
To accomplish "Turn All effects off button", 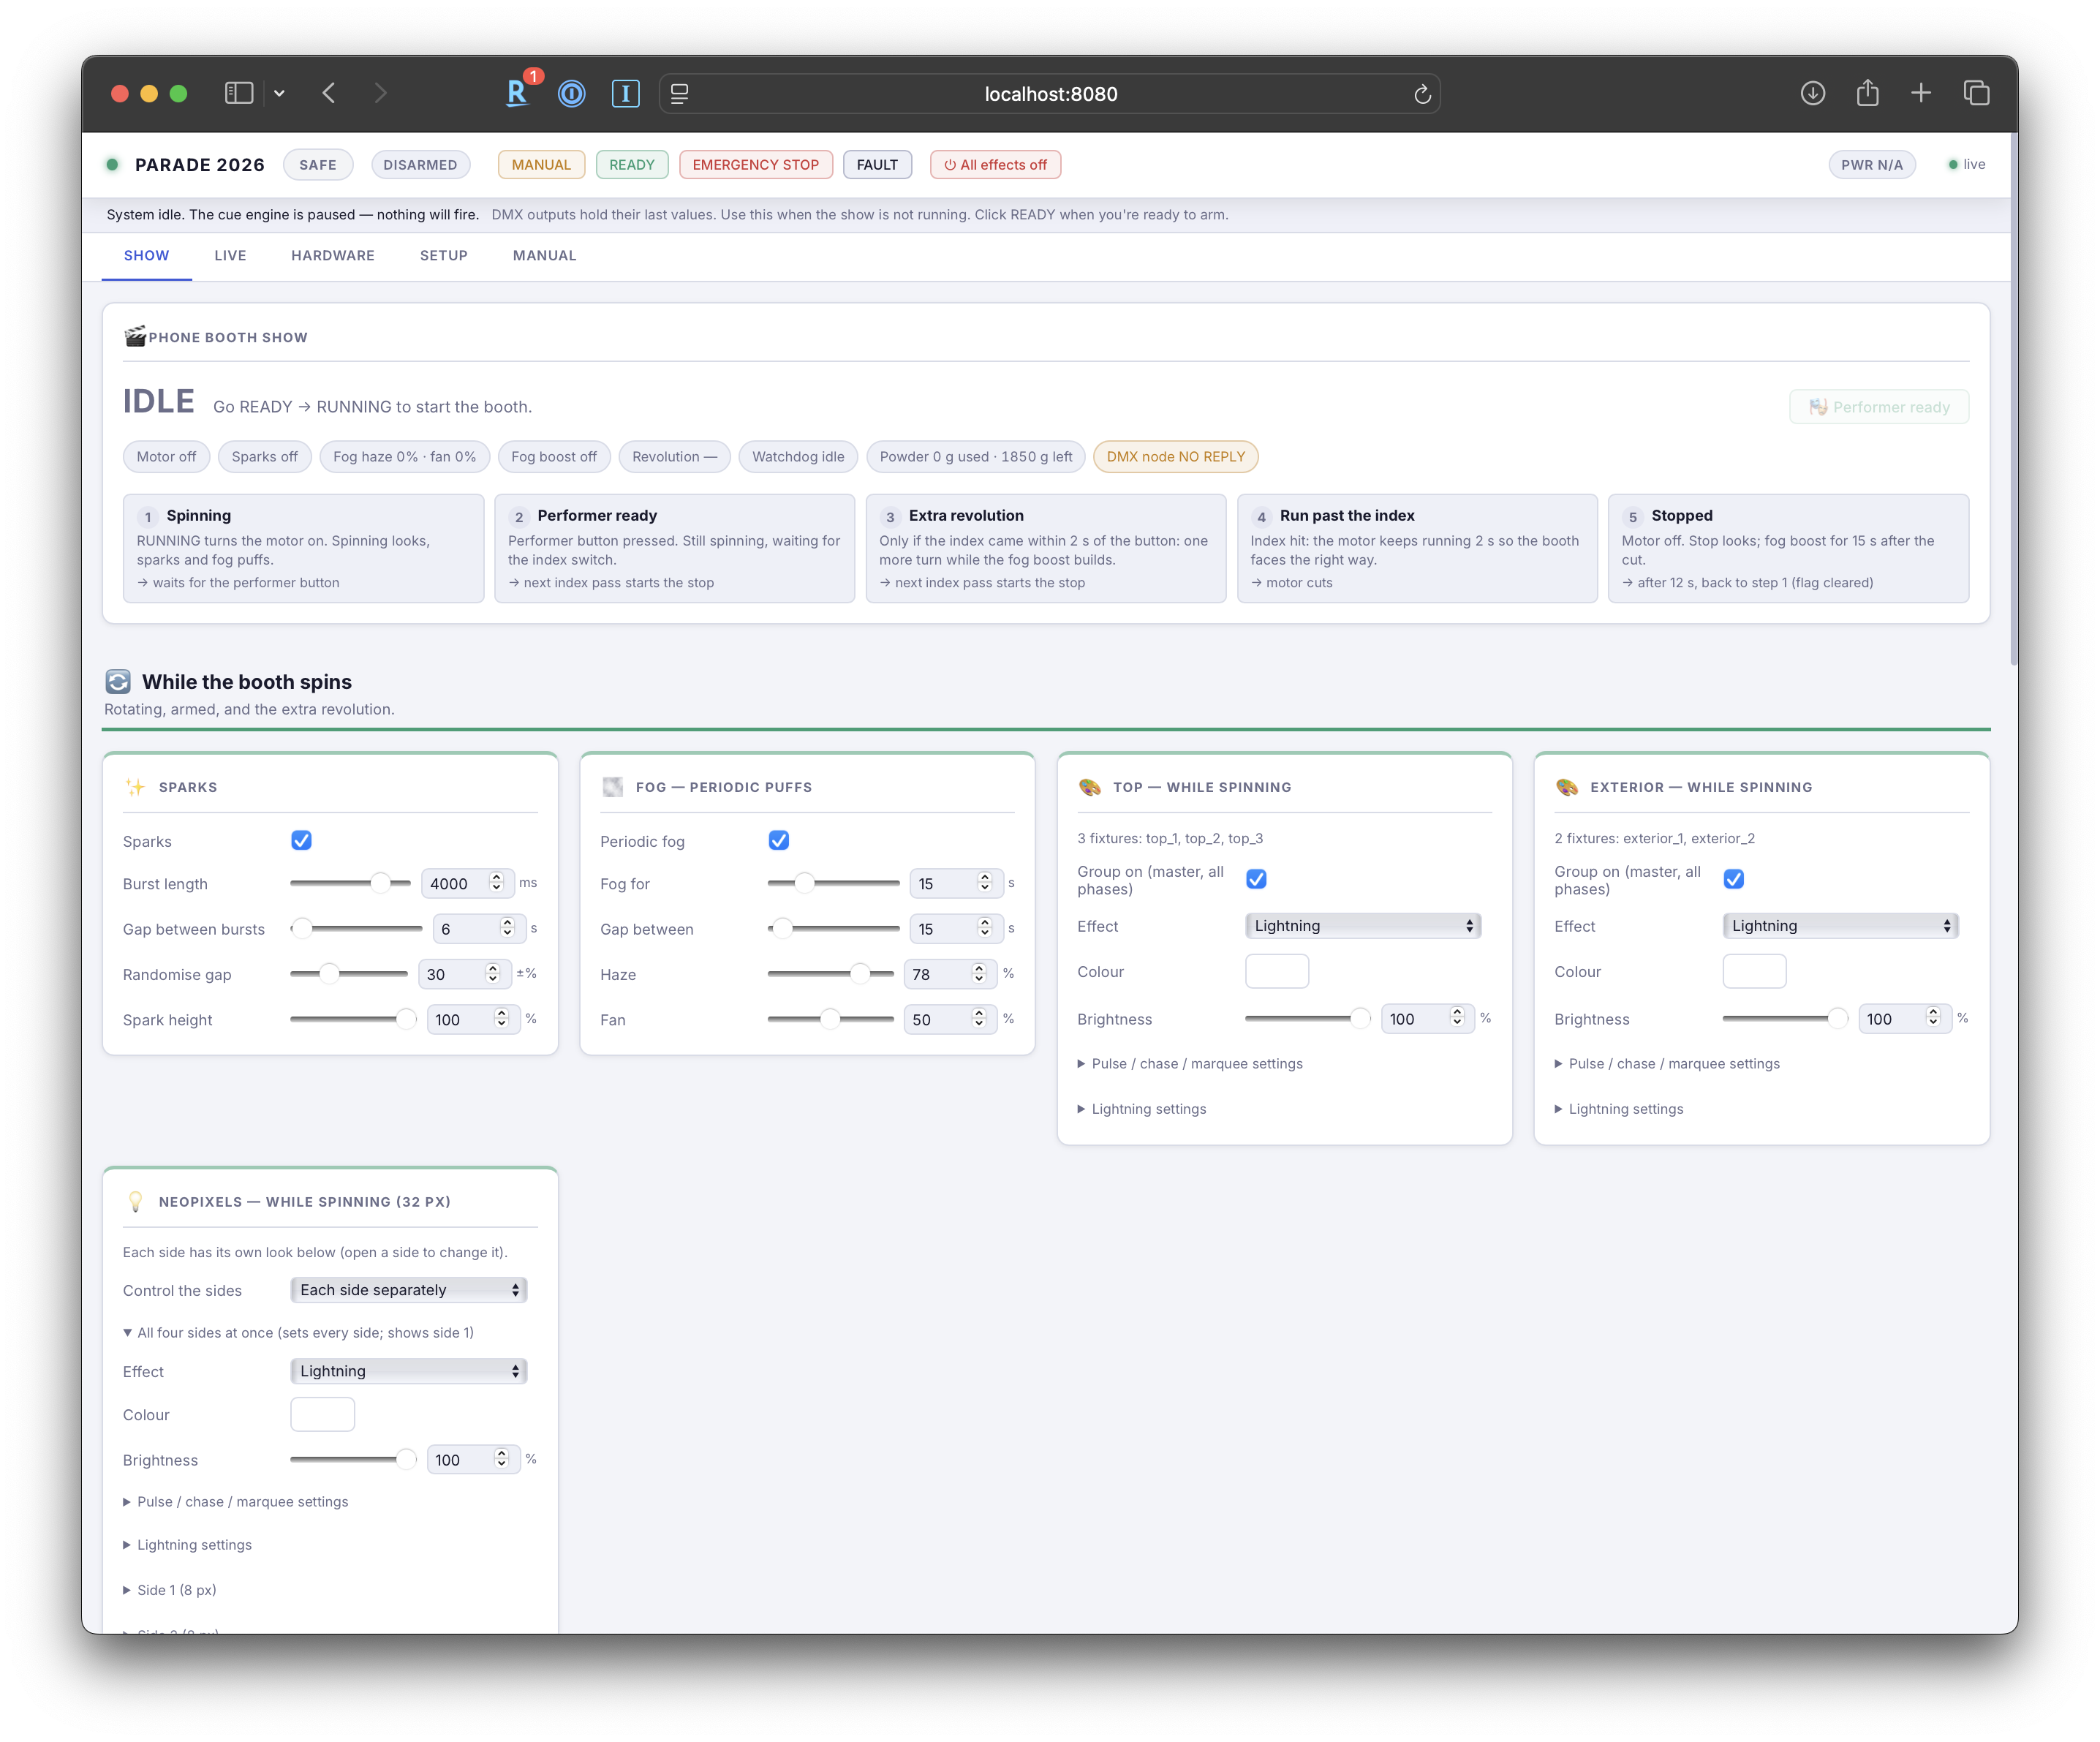I will point(995,165).
